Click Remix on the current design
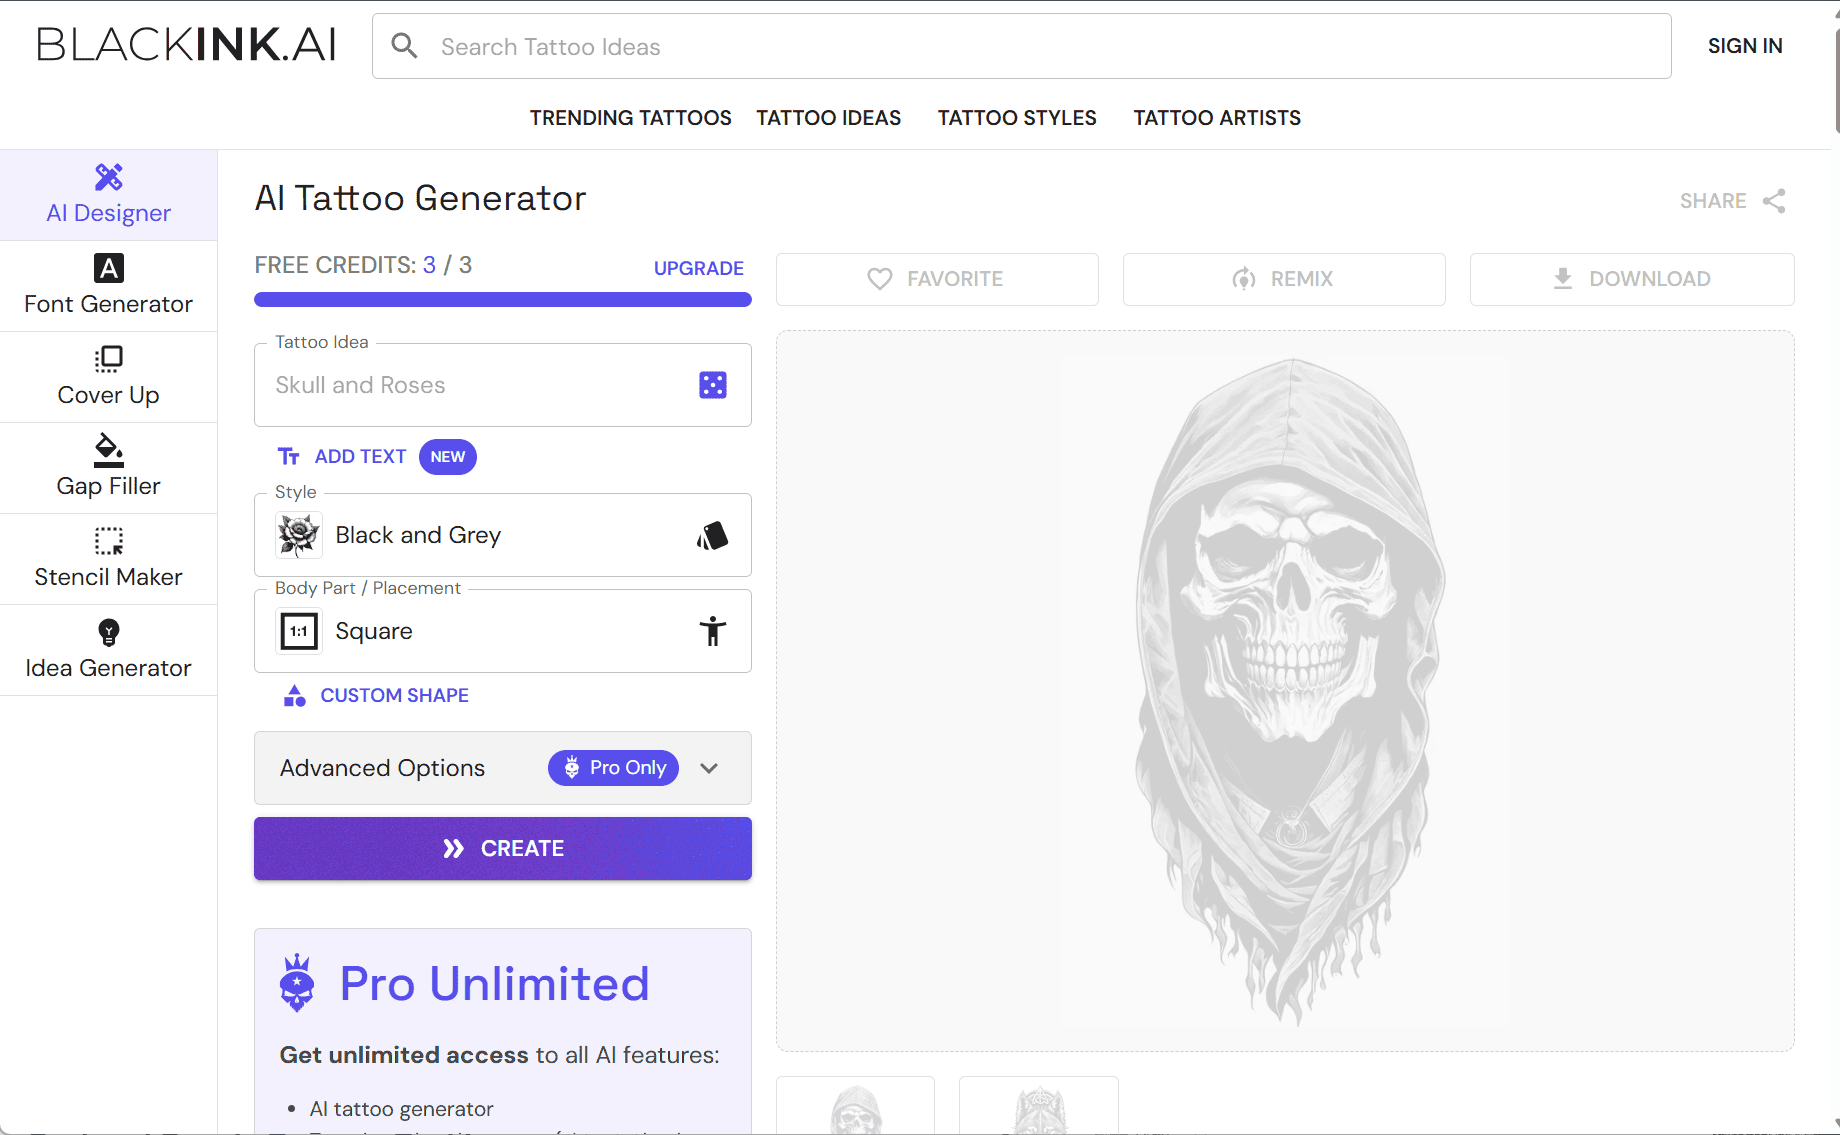 coord(1283,279)
